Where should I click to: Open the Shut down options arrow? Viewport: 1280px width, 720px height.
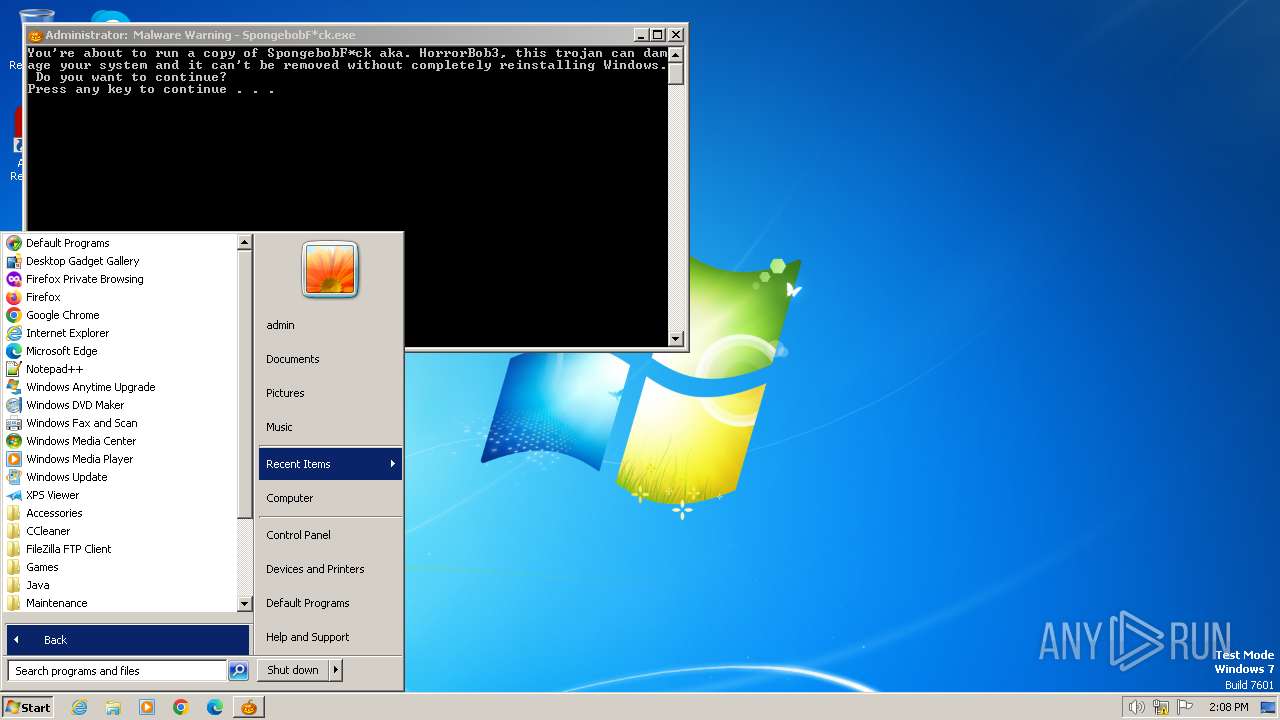pos(335,670)
